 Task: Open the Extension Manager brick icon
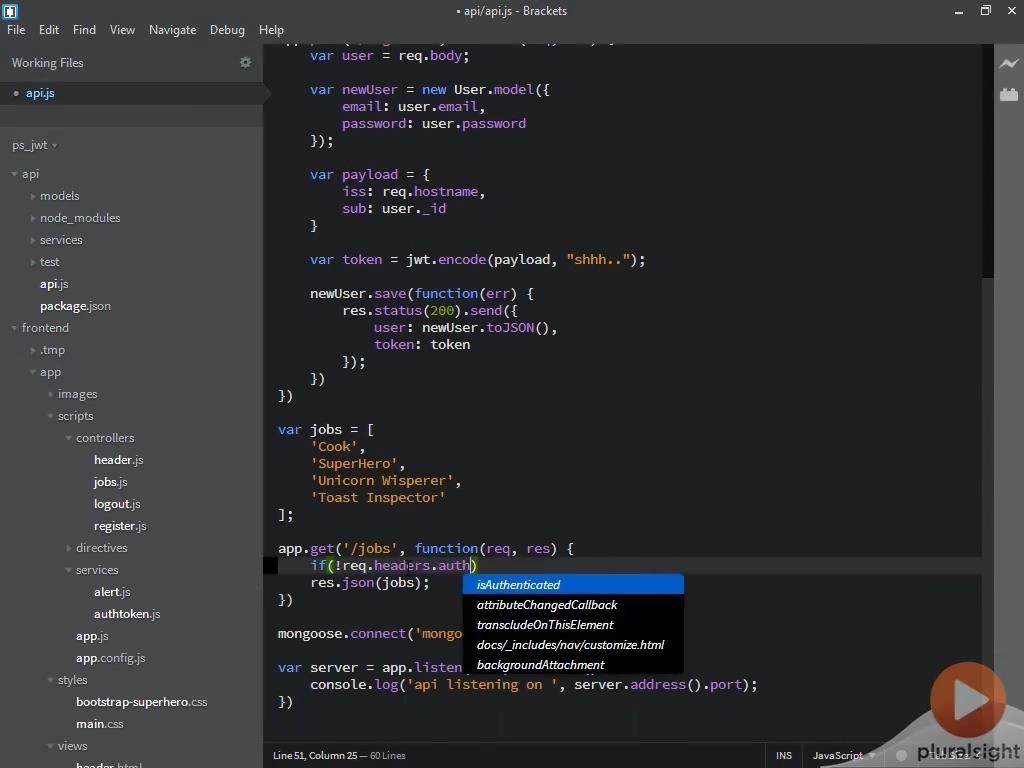tap(1008, 95)
